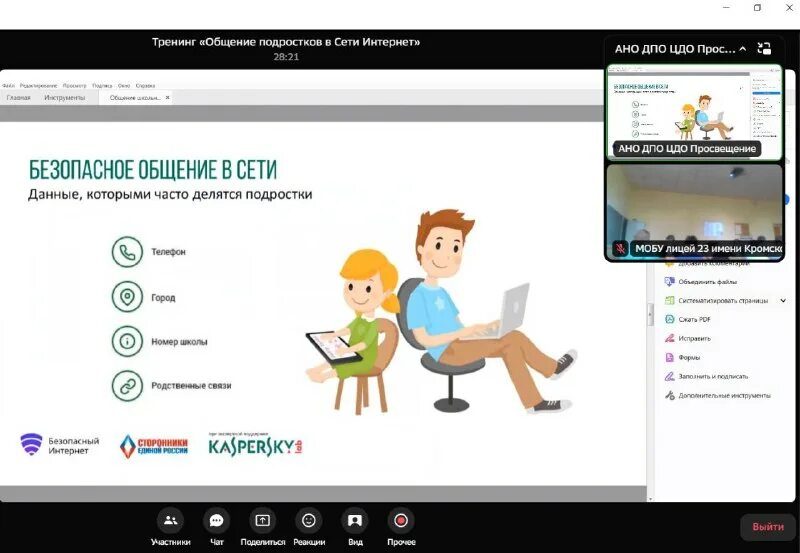This screenshot has height=553, width=800.
Task: Open the Просмотр menu
Action: tap(74, 86)
